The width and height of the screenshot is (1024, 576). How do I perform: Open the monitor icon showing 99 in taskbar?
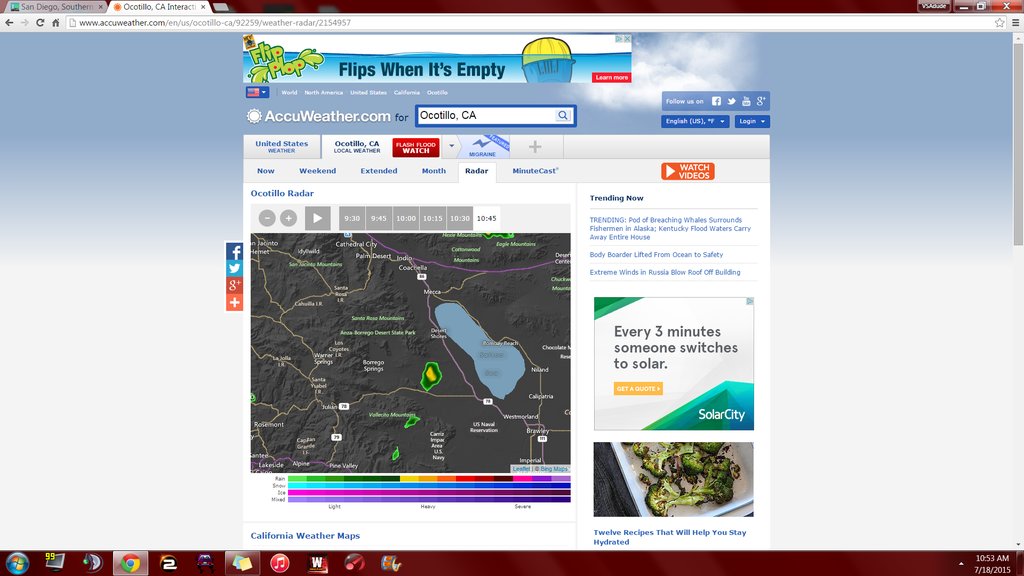pos(54,562)
